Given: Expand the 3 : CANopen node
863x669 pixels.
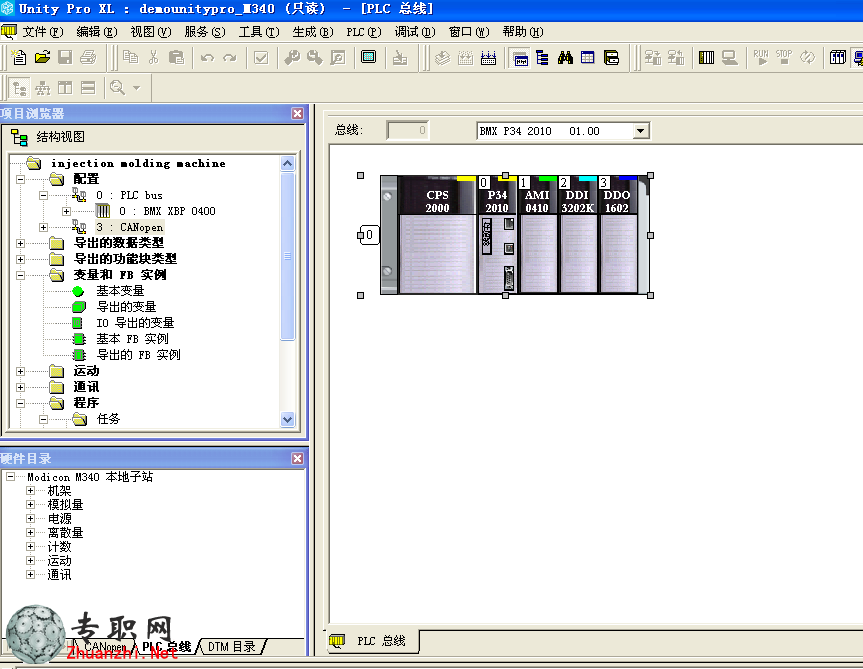Looking at the screenshot, I should pos(43,227).
